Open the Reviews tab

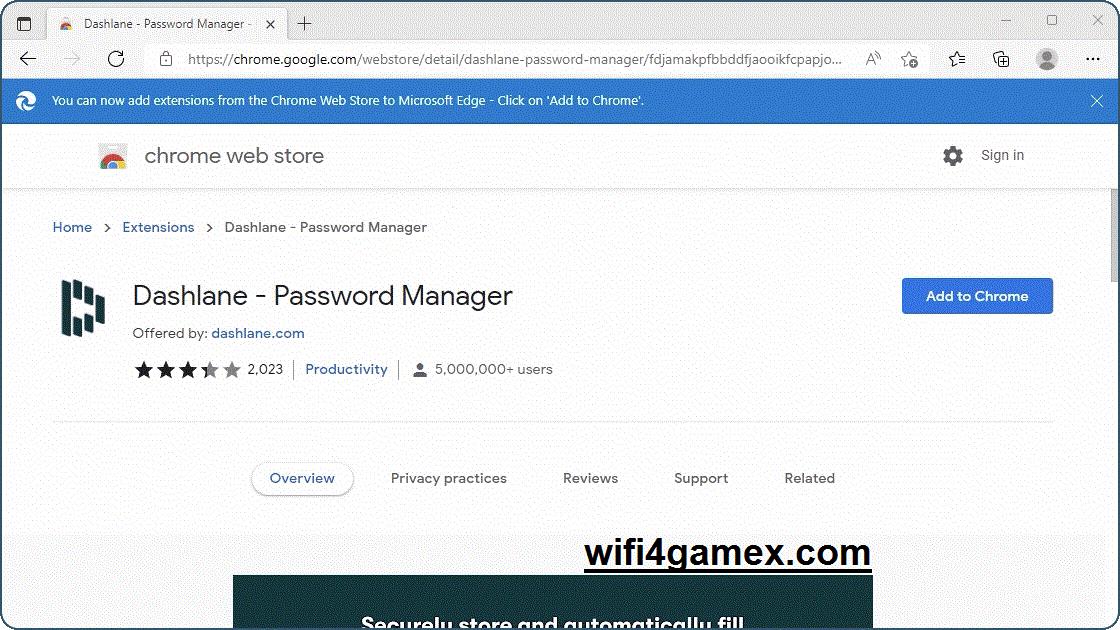(590, 479)
